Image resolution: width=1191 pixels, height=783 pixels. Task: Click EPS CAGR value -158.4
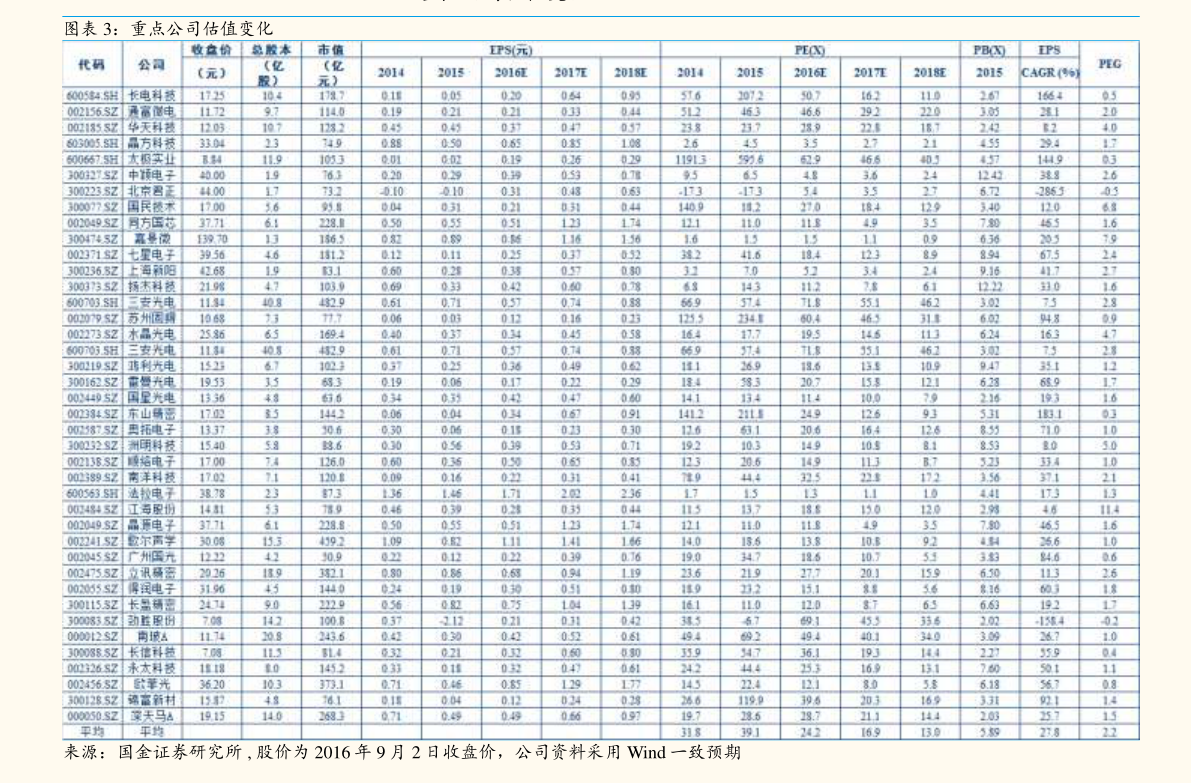pyautogui.click(x=1049, y=621)
